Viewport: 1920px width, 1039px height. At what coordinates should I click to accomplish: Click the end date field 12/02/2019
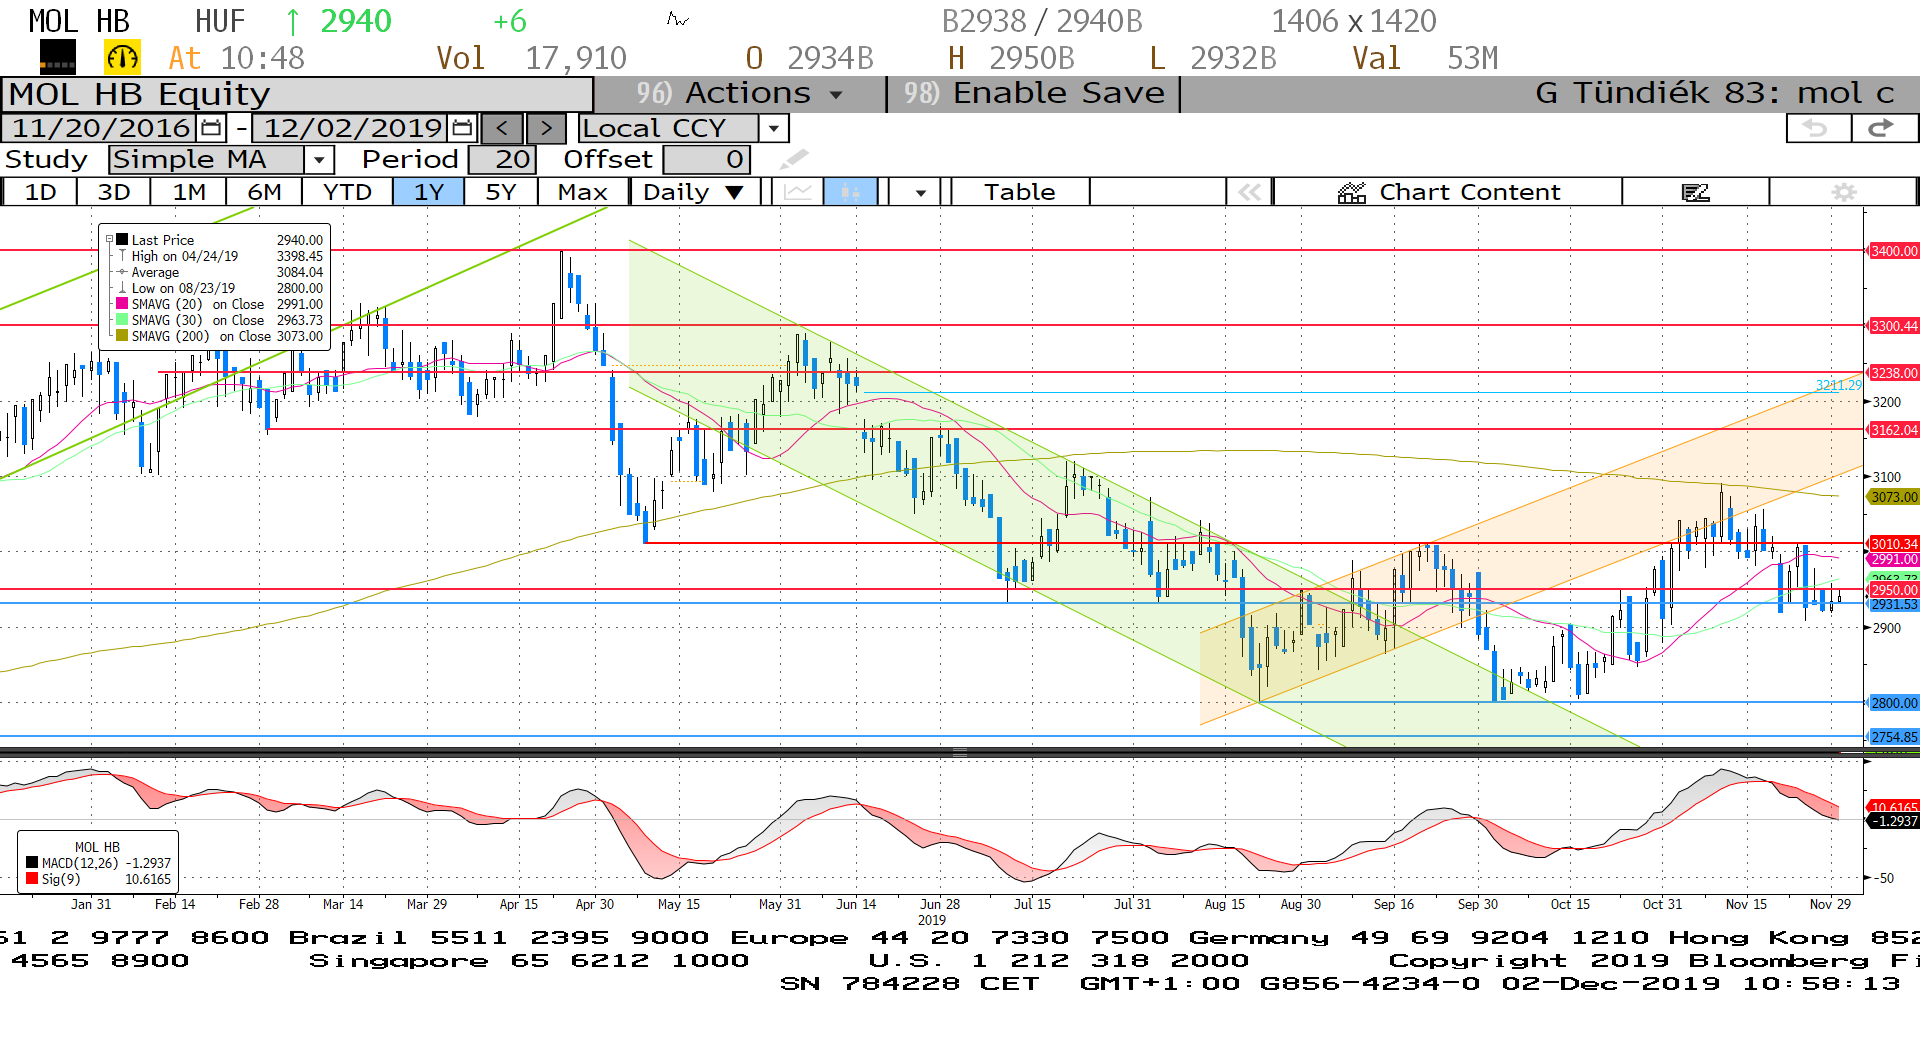(x=352, y=128)
